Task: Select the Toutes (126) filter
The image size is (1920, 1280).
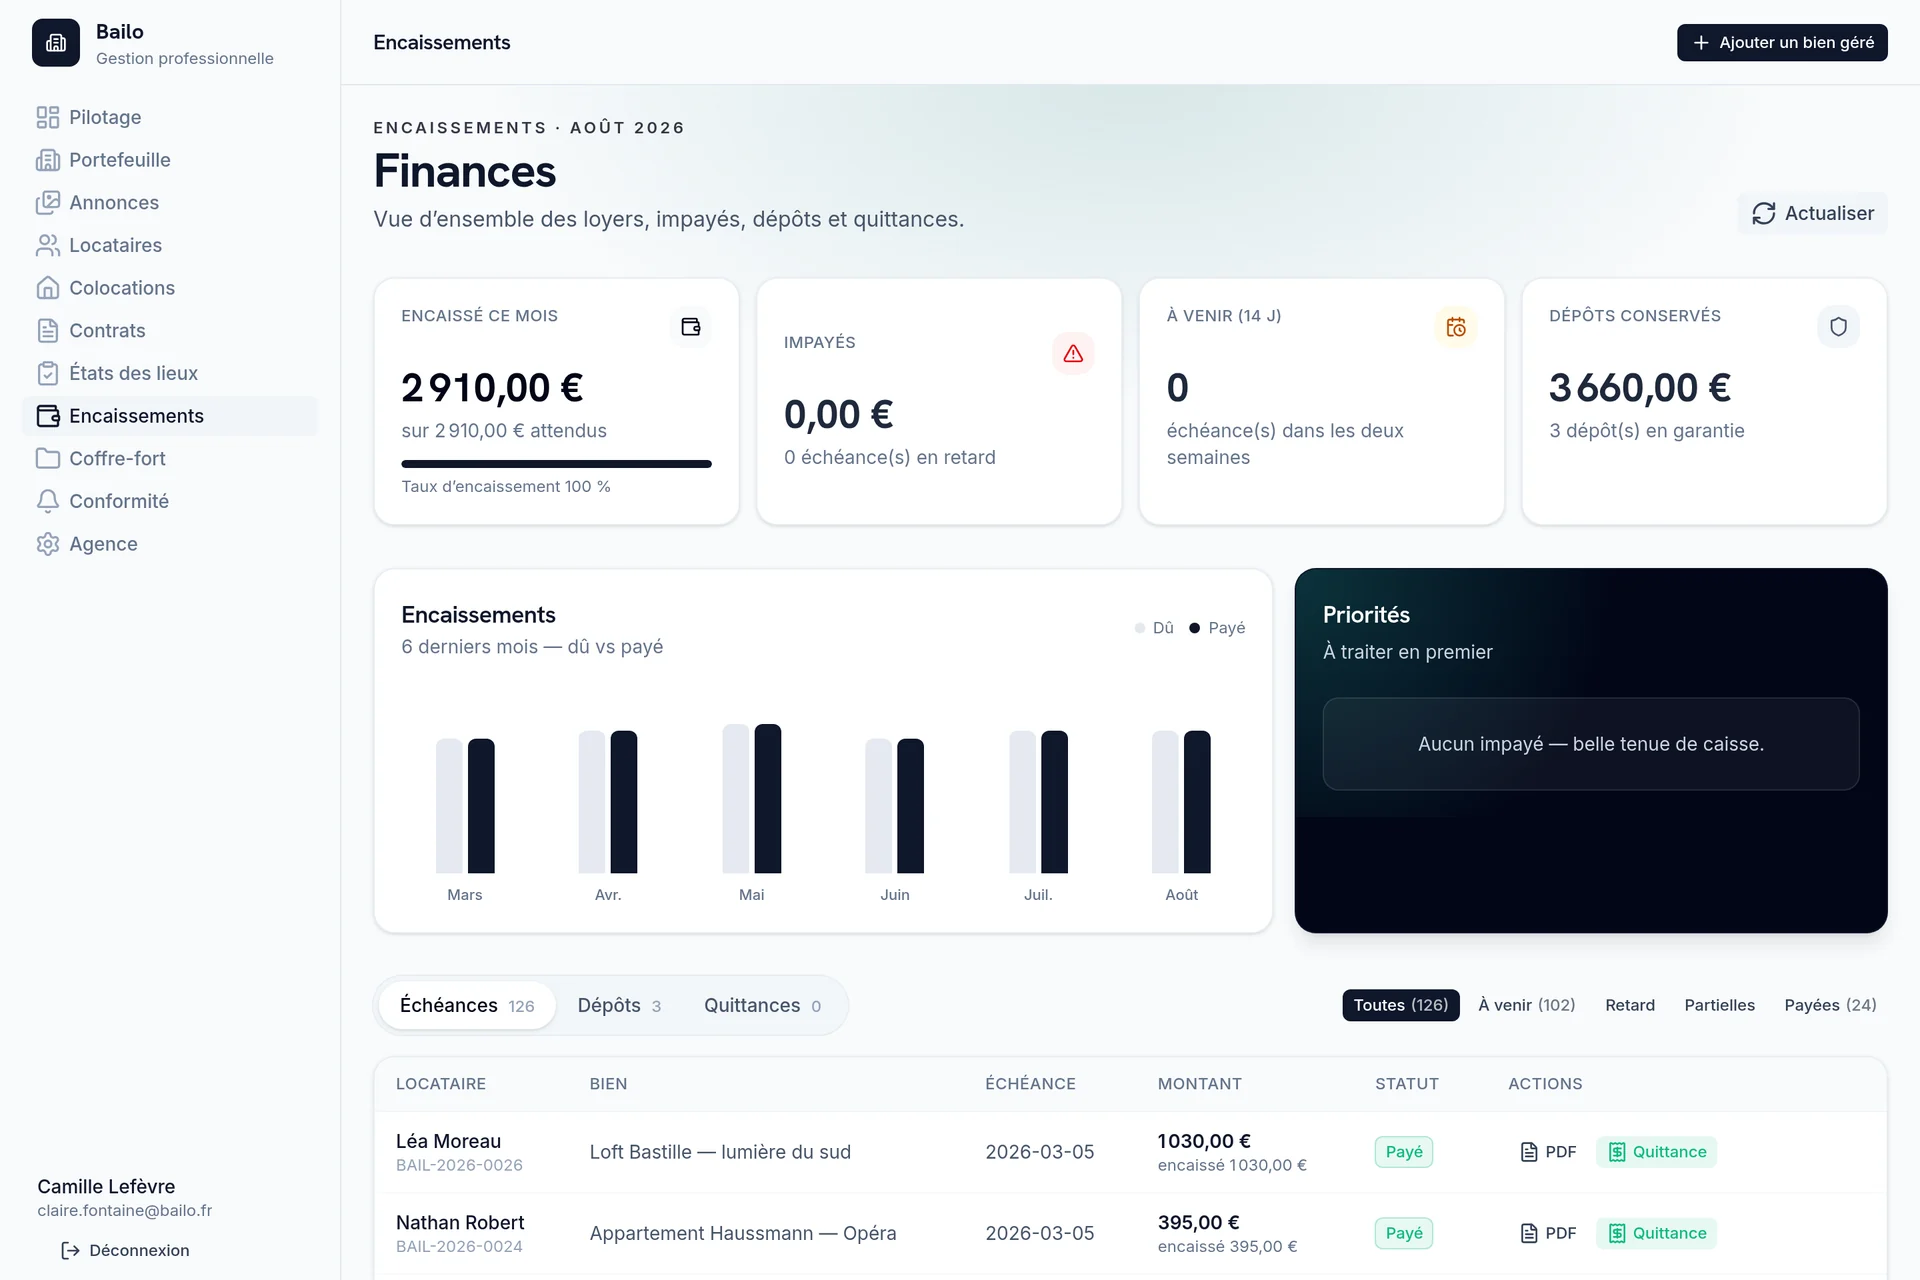Action: click(x=1401, y=1005)
